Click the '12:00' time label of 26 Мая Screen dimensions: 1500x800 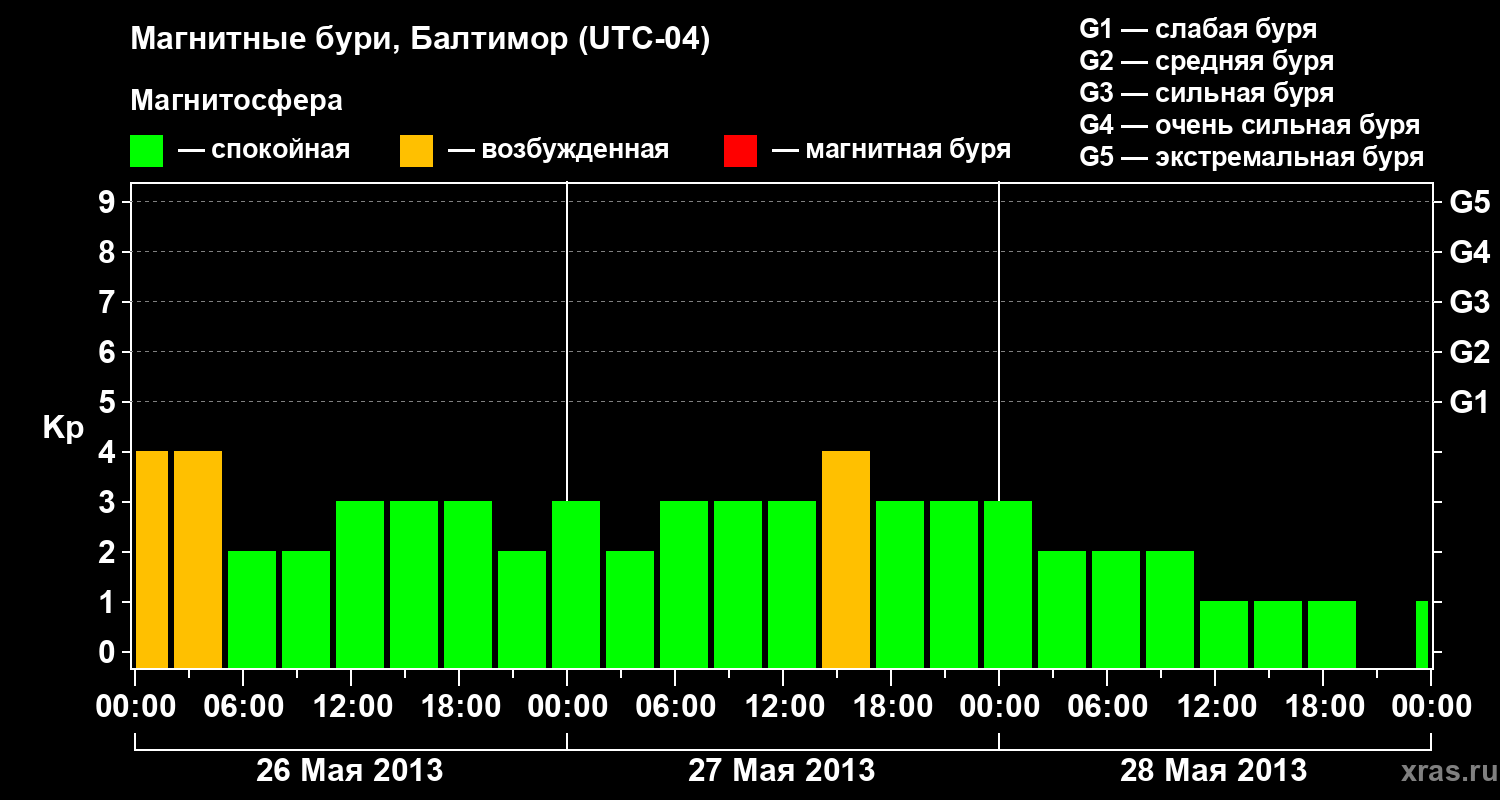pyautogui.click(x=353, y=707)
